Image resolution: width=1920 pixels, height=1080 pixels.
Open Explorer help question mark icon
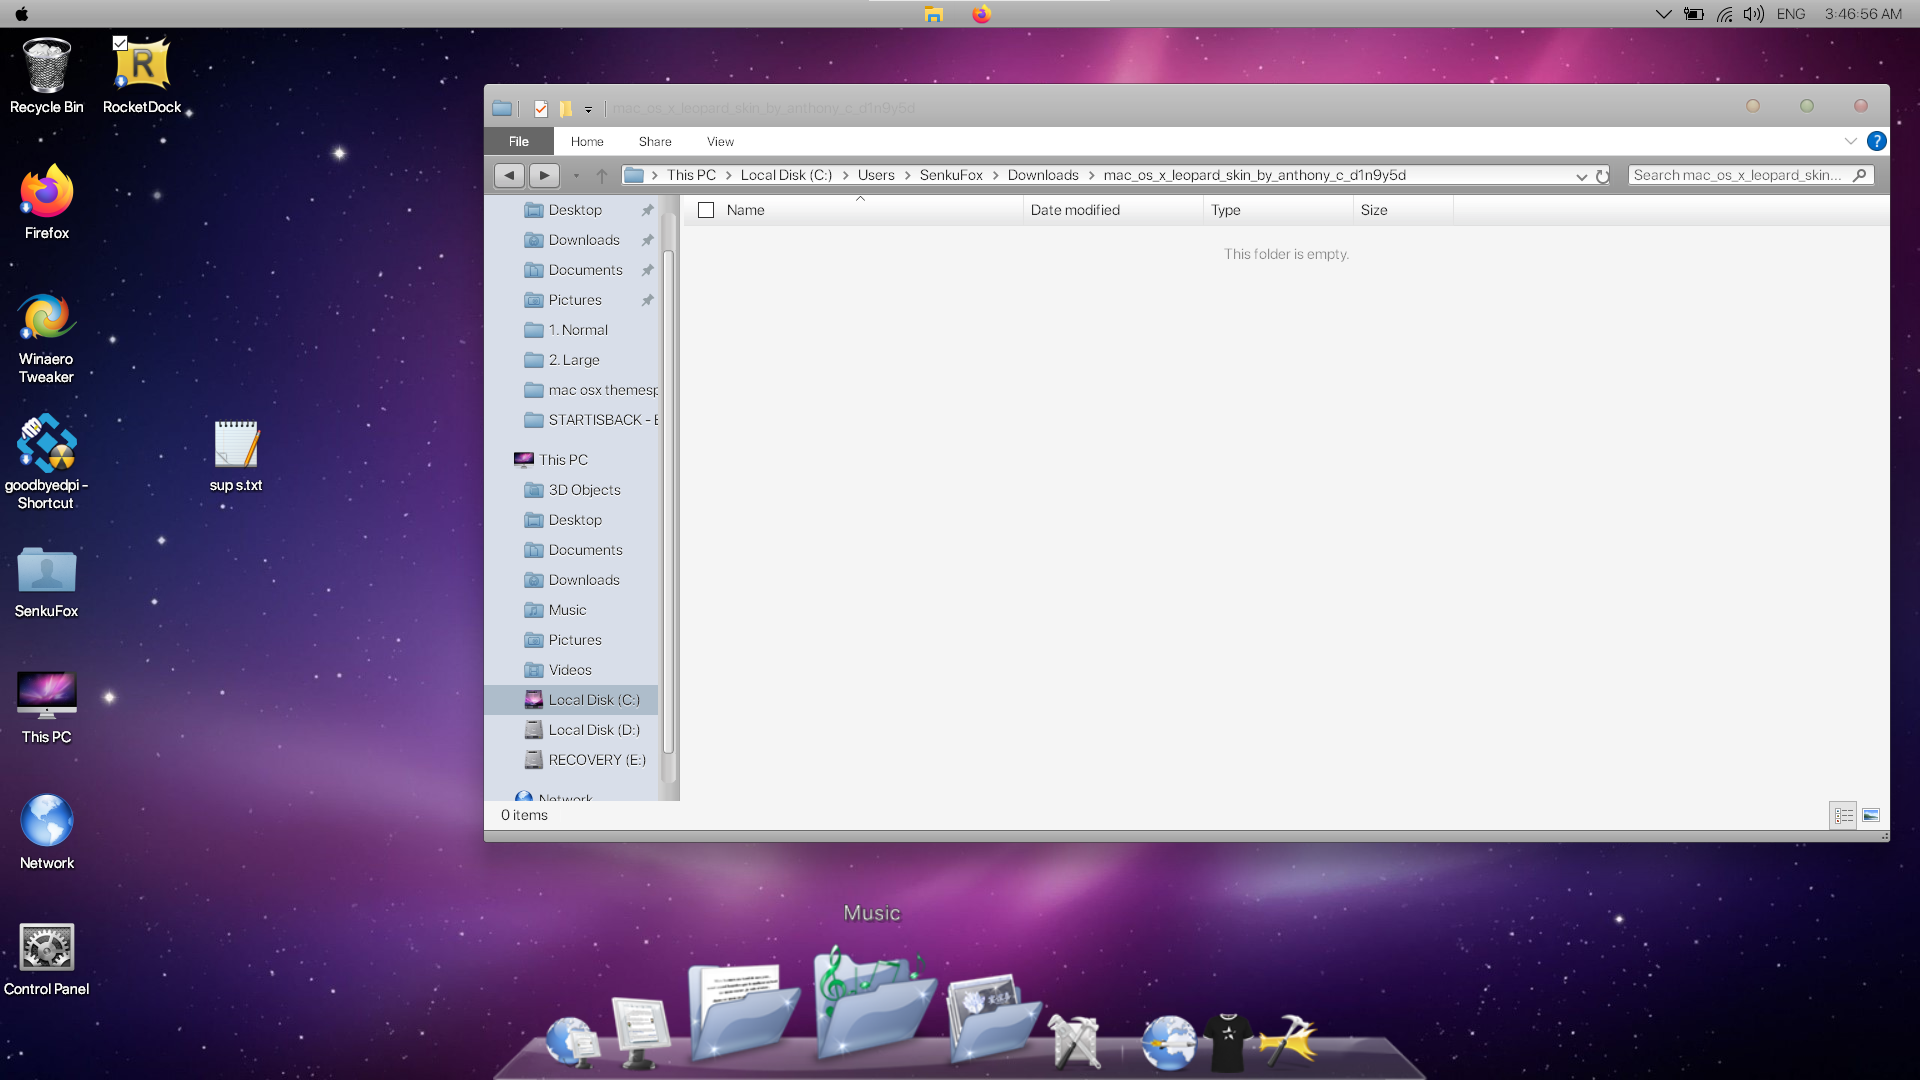(1877, 141)
